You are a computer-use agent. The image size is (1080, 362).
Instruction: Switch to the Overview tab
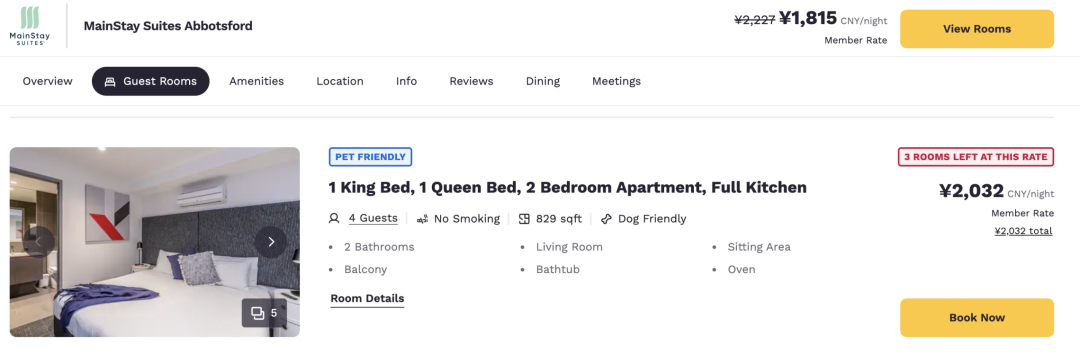[x=48, y=81]
